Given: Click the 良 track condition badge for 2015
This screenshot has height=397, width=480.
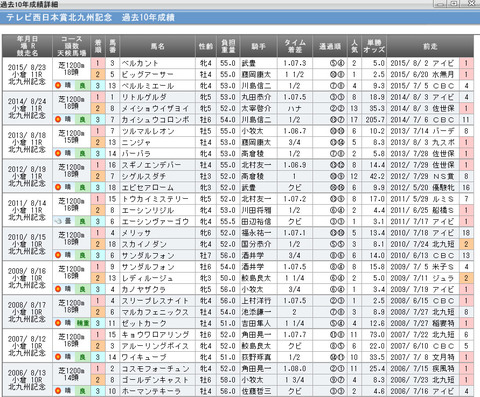Looking at the screenshot, I should (82, 85).
